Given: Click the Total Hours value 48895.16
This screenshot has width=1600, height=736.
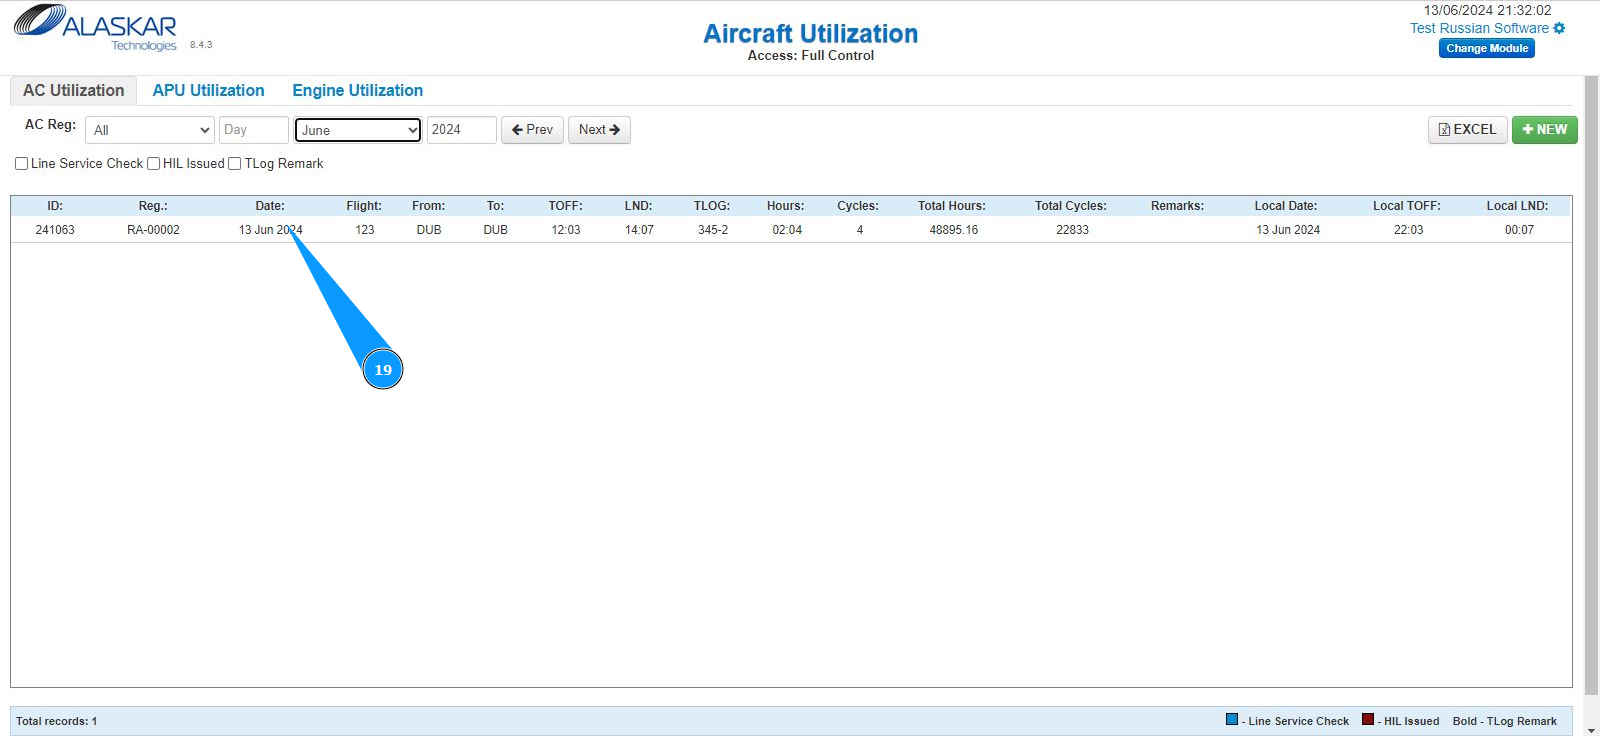Looking at the screenshot, I should click(954, 230).
